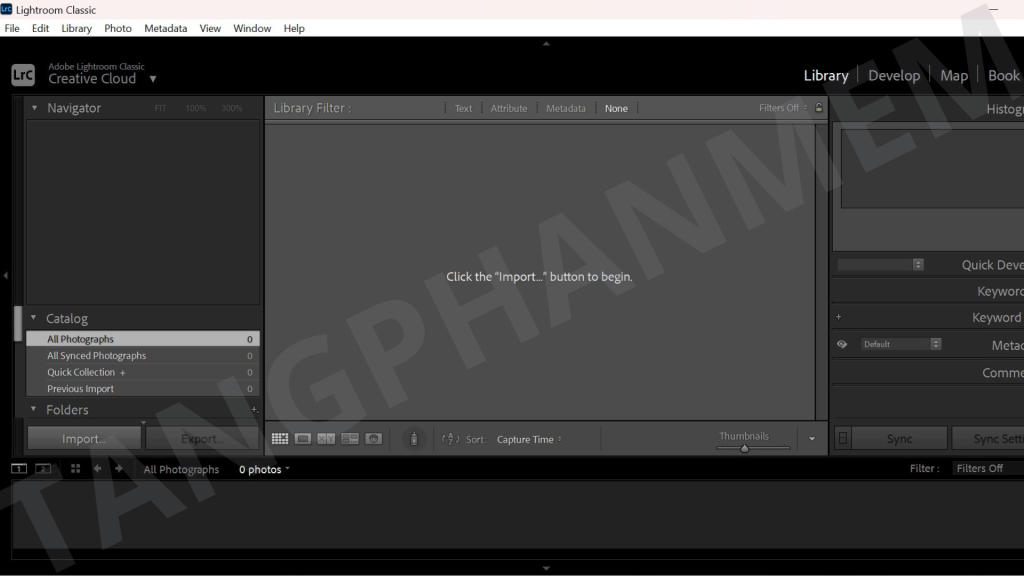Click the sort direction A-Z icon
Image resolution: width=1024 pixels, height=576 pixels.
coord(450,439)
